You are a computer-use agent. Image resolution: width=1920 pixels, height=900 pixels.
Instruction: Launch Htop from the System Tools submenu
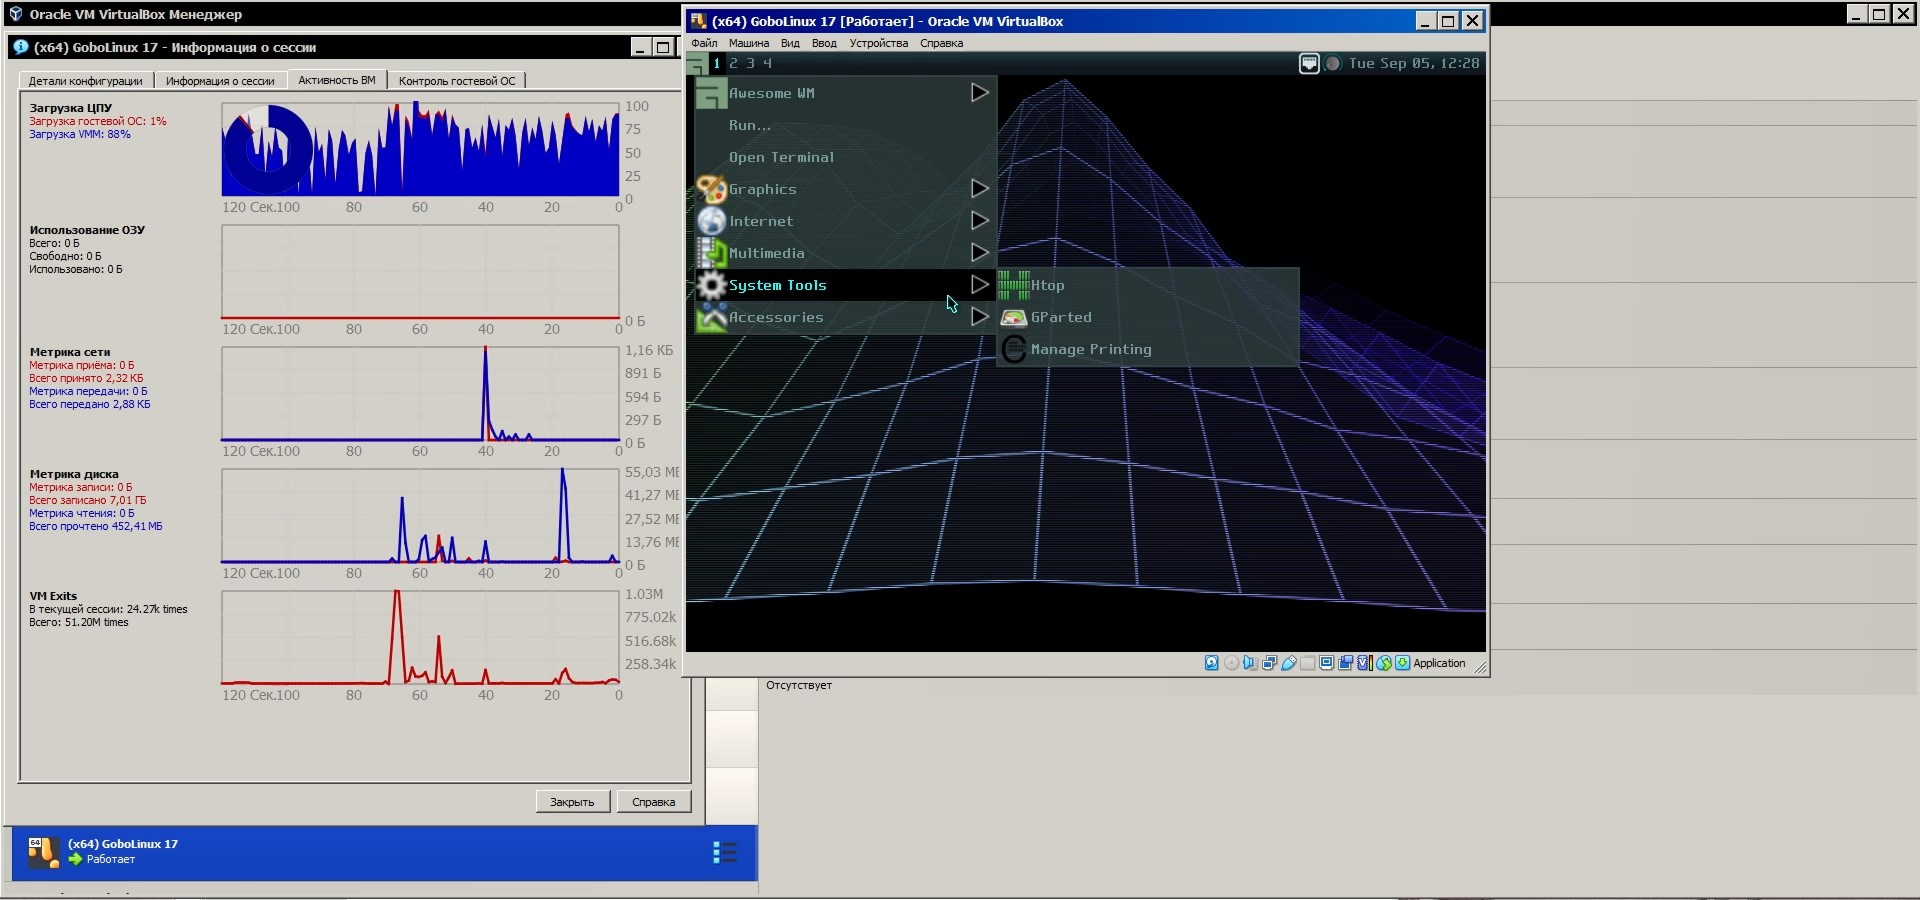pyautogui.click(x=1047, y=285)
